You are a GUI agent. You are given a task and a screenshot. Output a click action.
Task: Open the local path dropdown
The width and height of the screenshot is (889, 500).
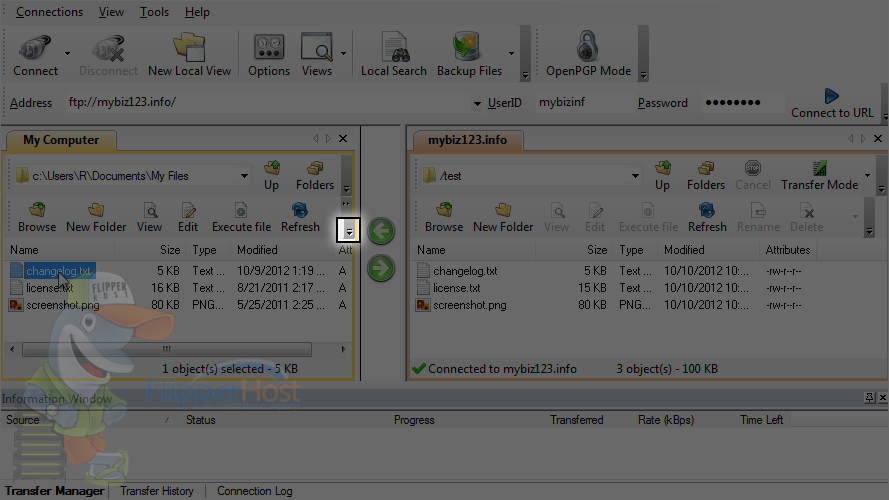click(x=244, y=176)
